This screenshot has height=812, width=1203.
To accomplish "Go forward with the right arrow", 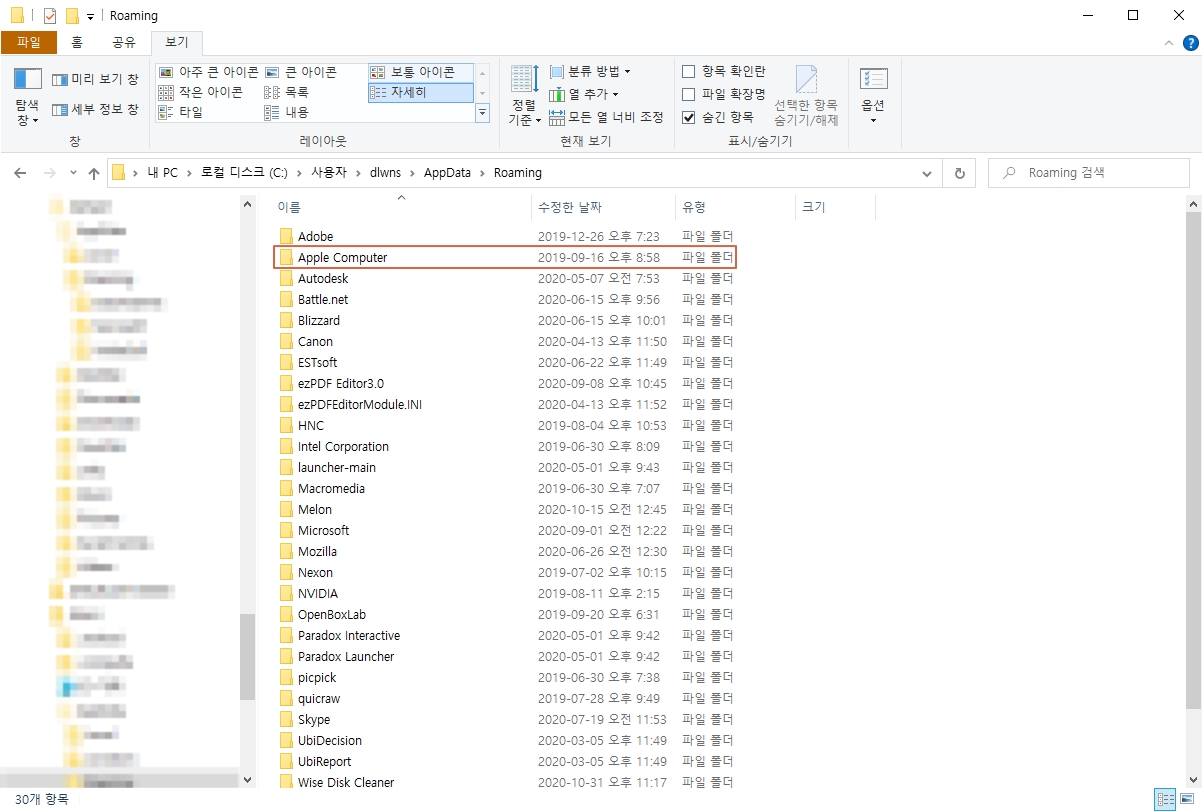I will pyautogui.click(x=49, y=173).
